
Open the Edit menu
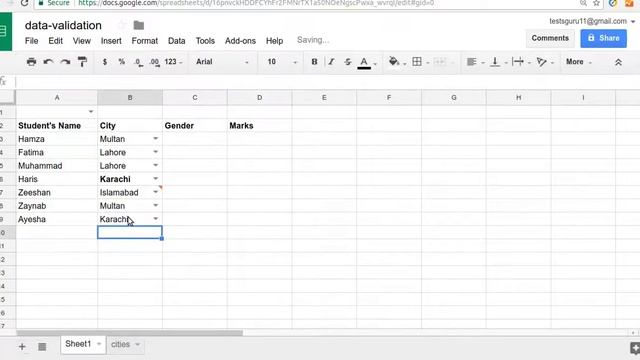pyautogui.click(x=56, y=41)
